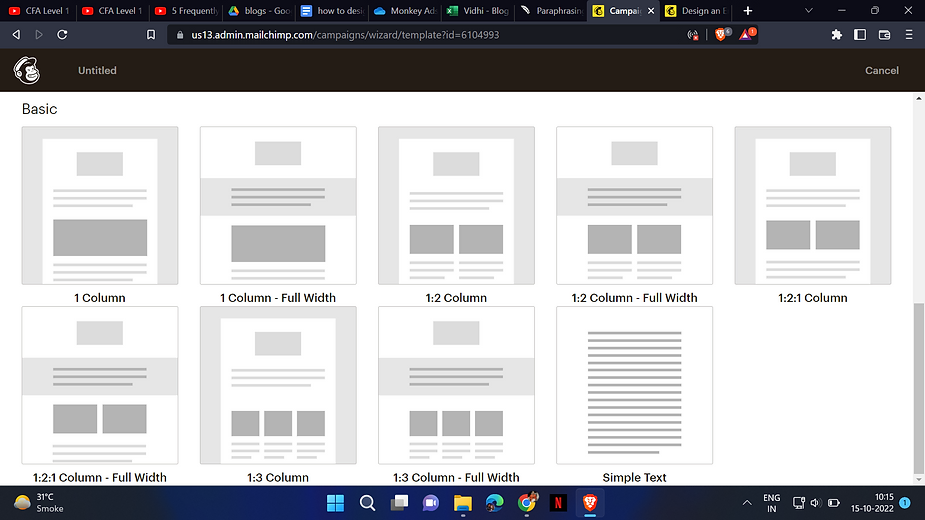
Task: Open a new browser tab
Action: click(x=747, y=11)
